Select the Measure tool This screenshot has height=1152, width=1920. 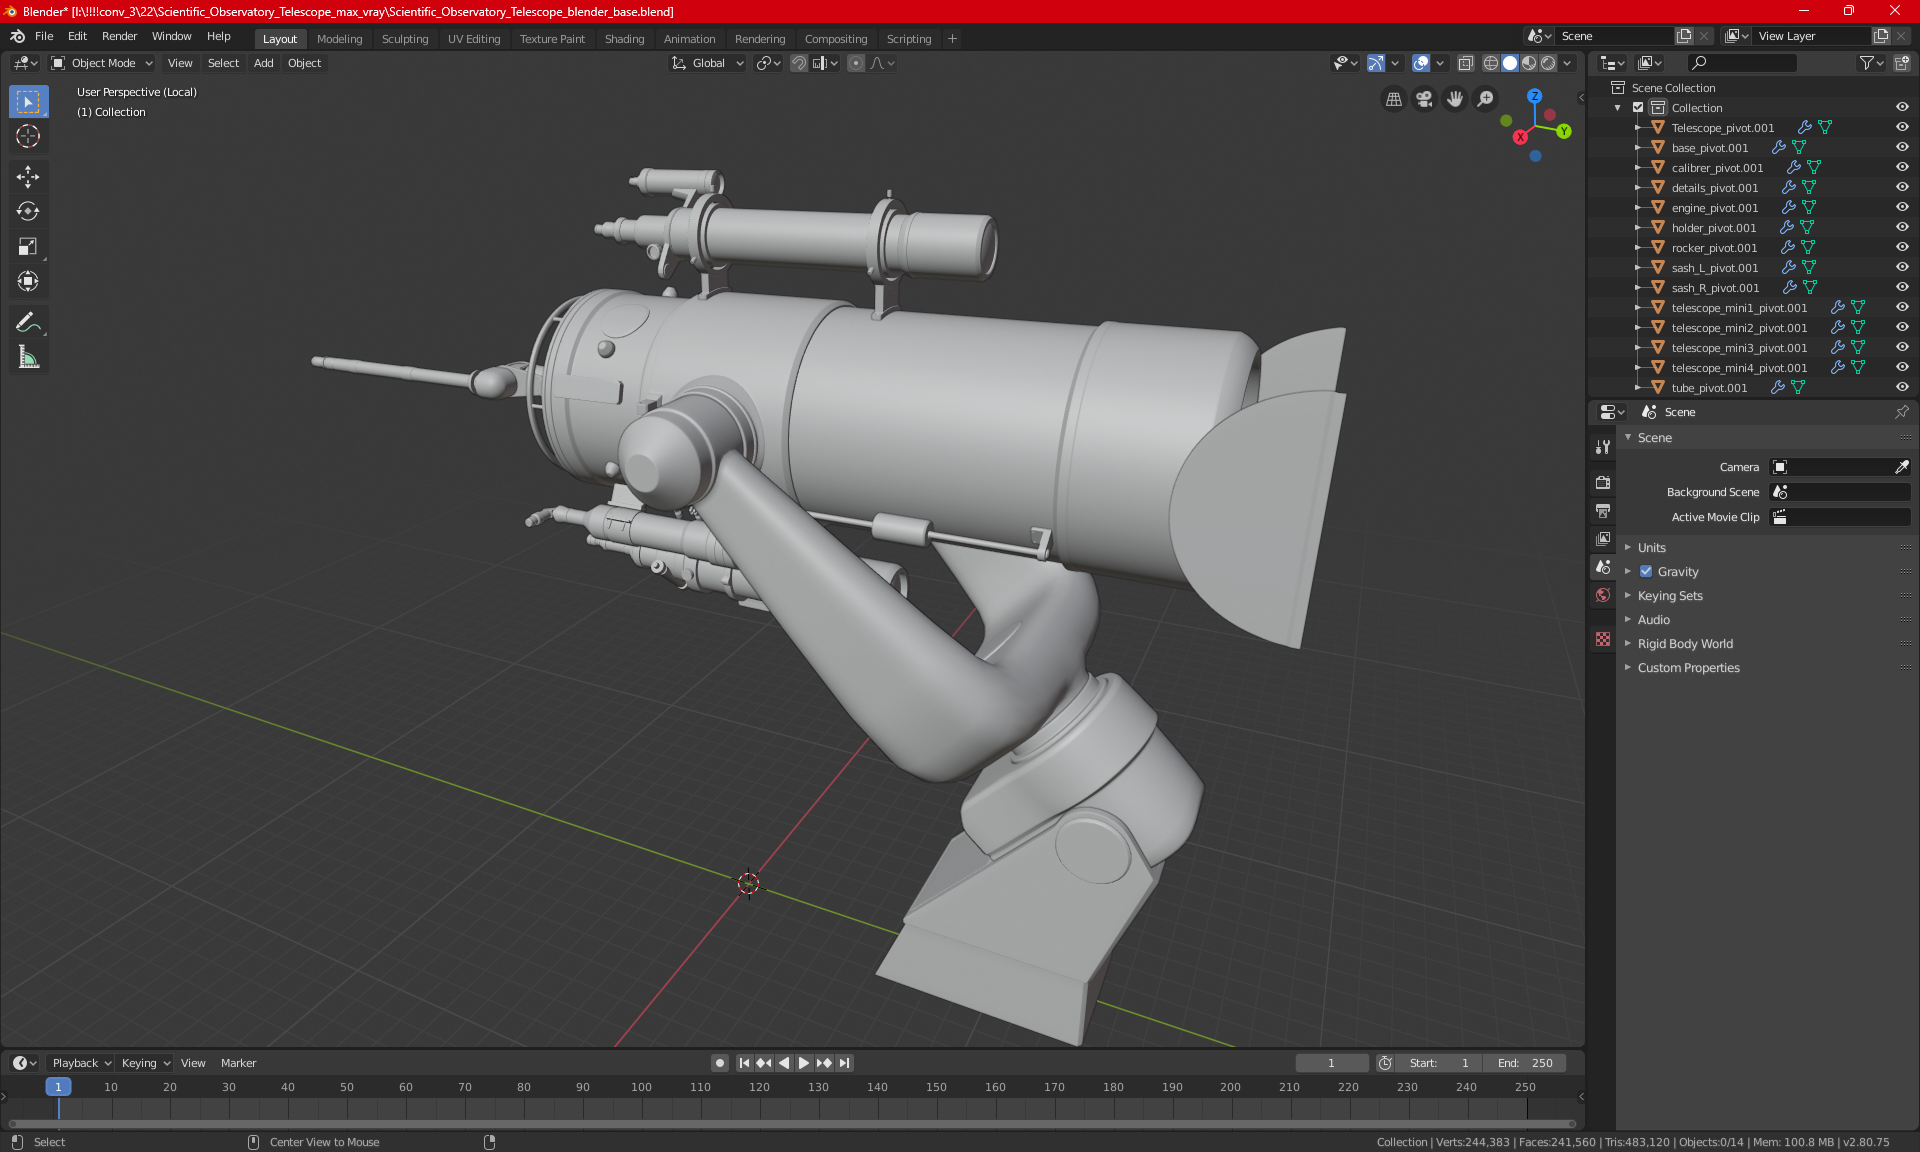(x=28, y=357)
